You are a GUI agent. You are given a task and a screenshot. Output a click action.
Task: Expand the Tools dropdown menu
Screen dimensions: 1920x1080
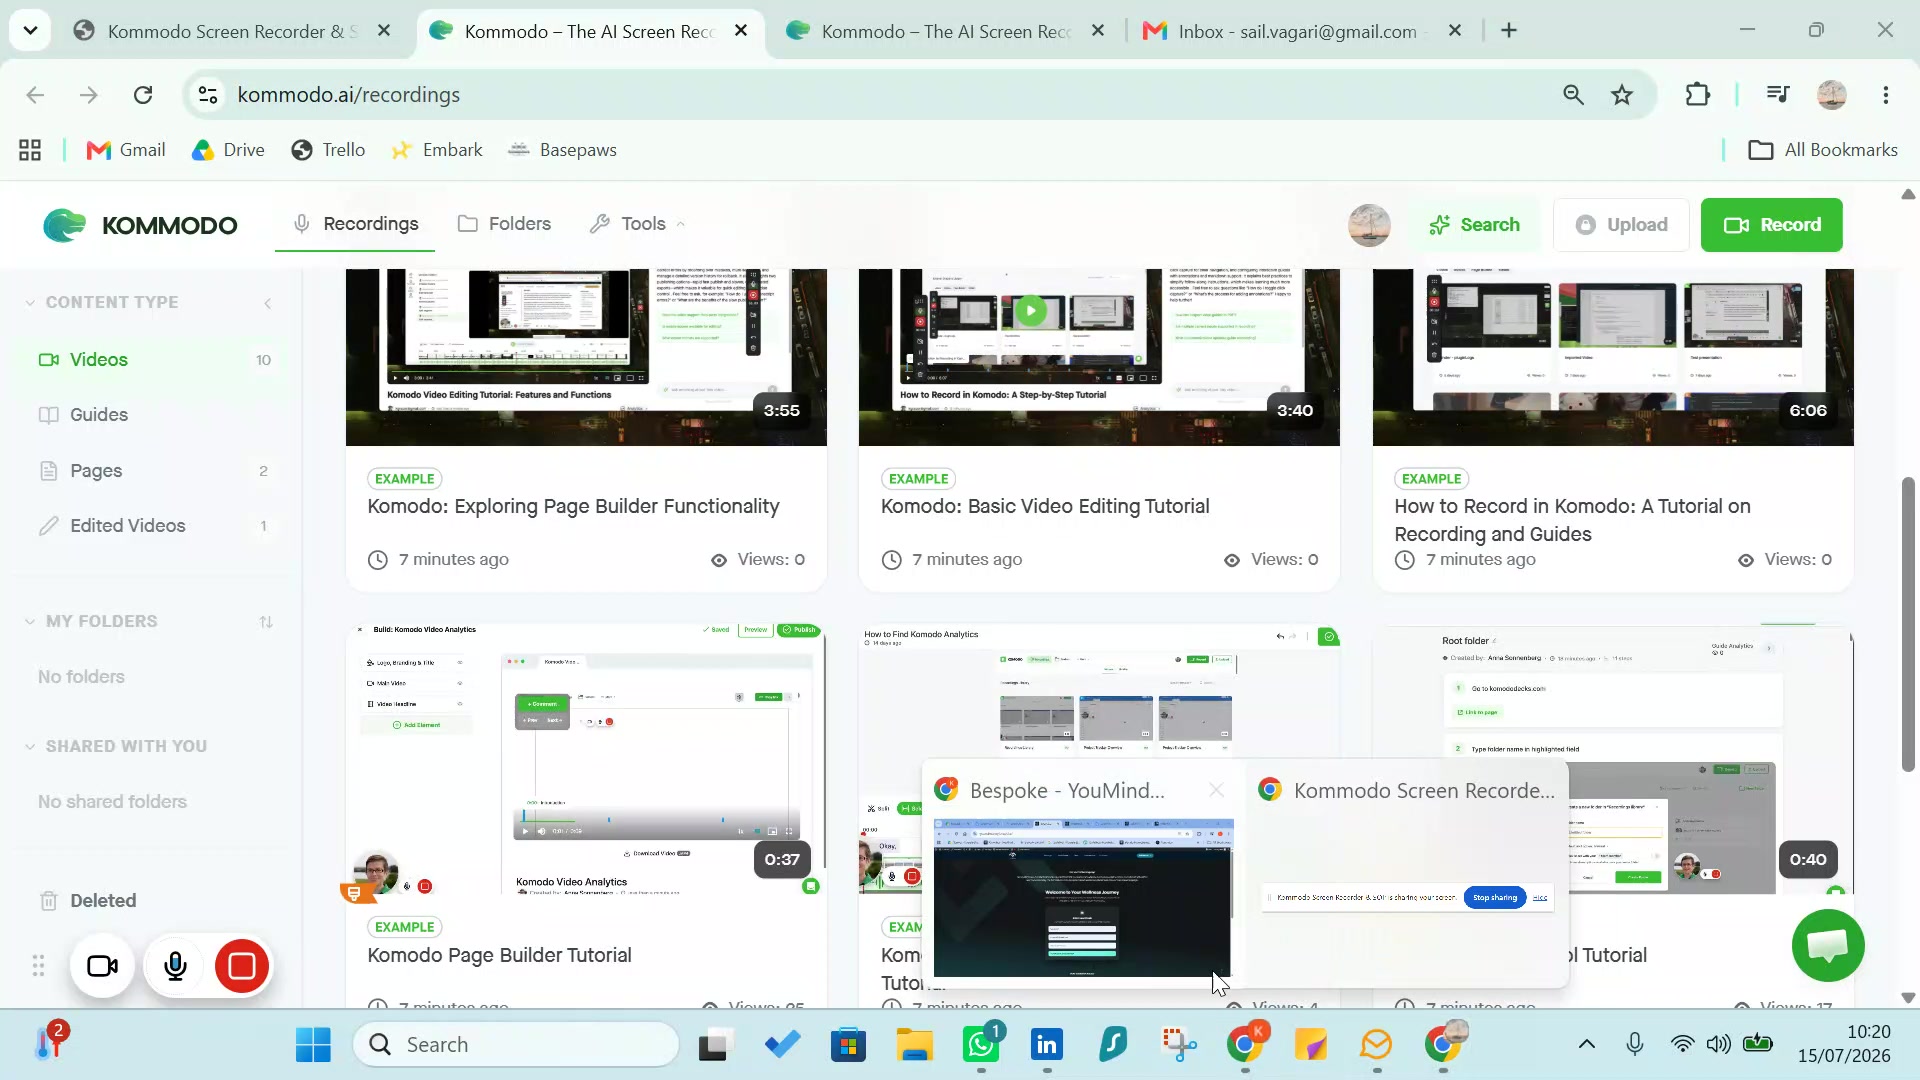click(x=637, y=224)
